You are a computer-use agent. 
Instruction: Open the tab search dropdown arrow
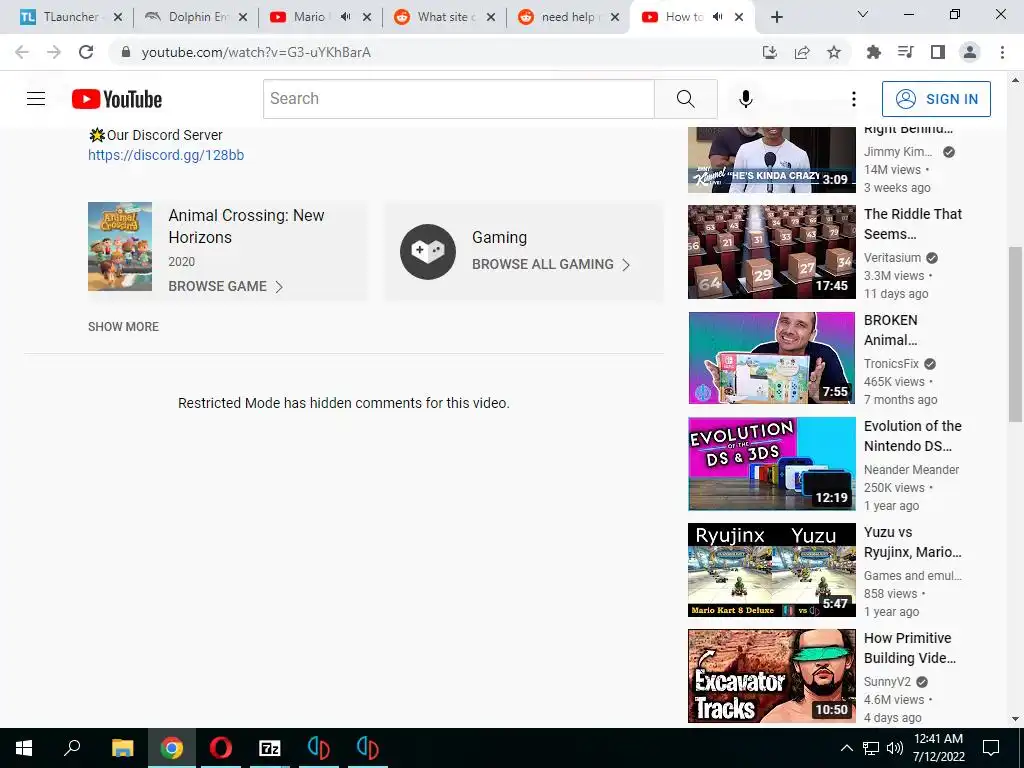[863, 14]
